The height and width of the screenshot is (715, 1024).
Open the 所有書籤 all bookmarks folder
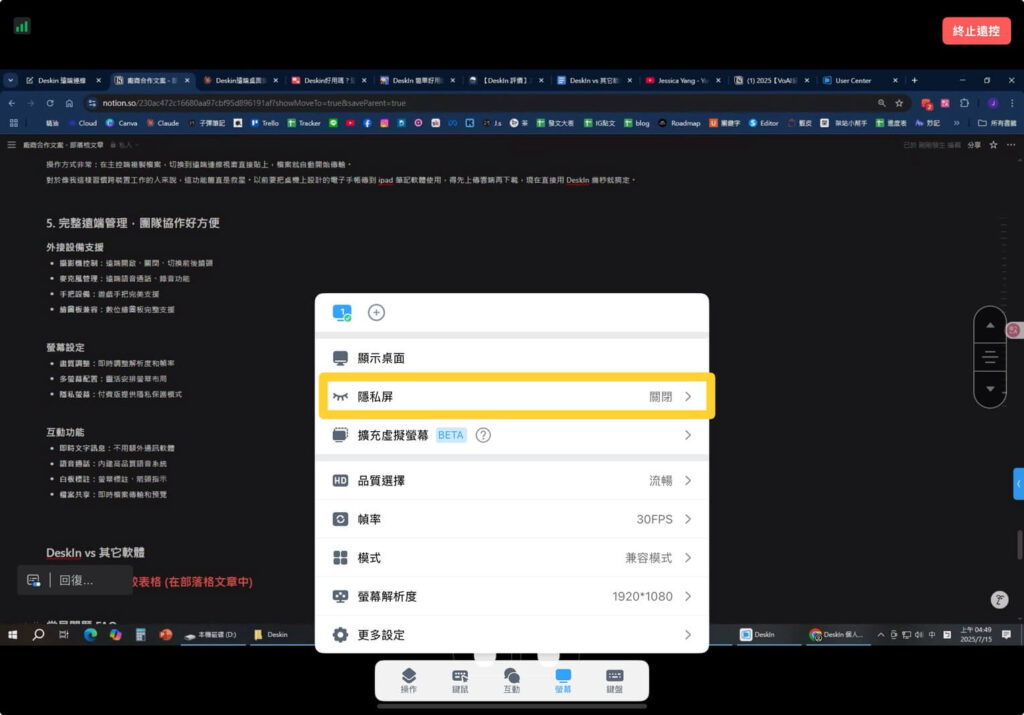coord(997,123)
